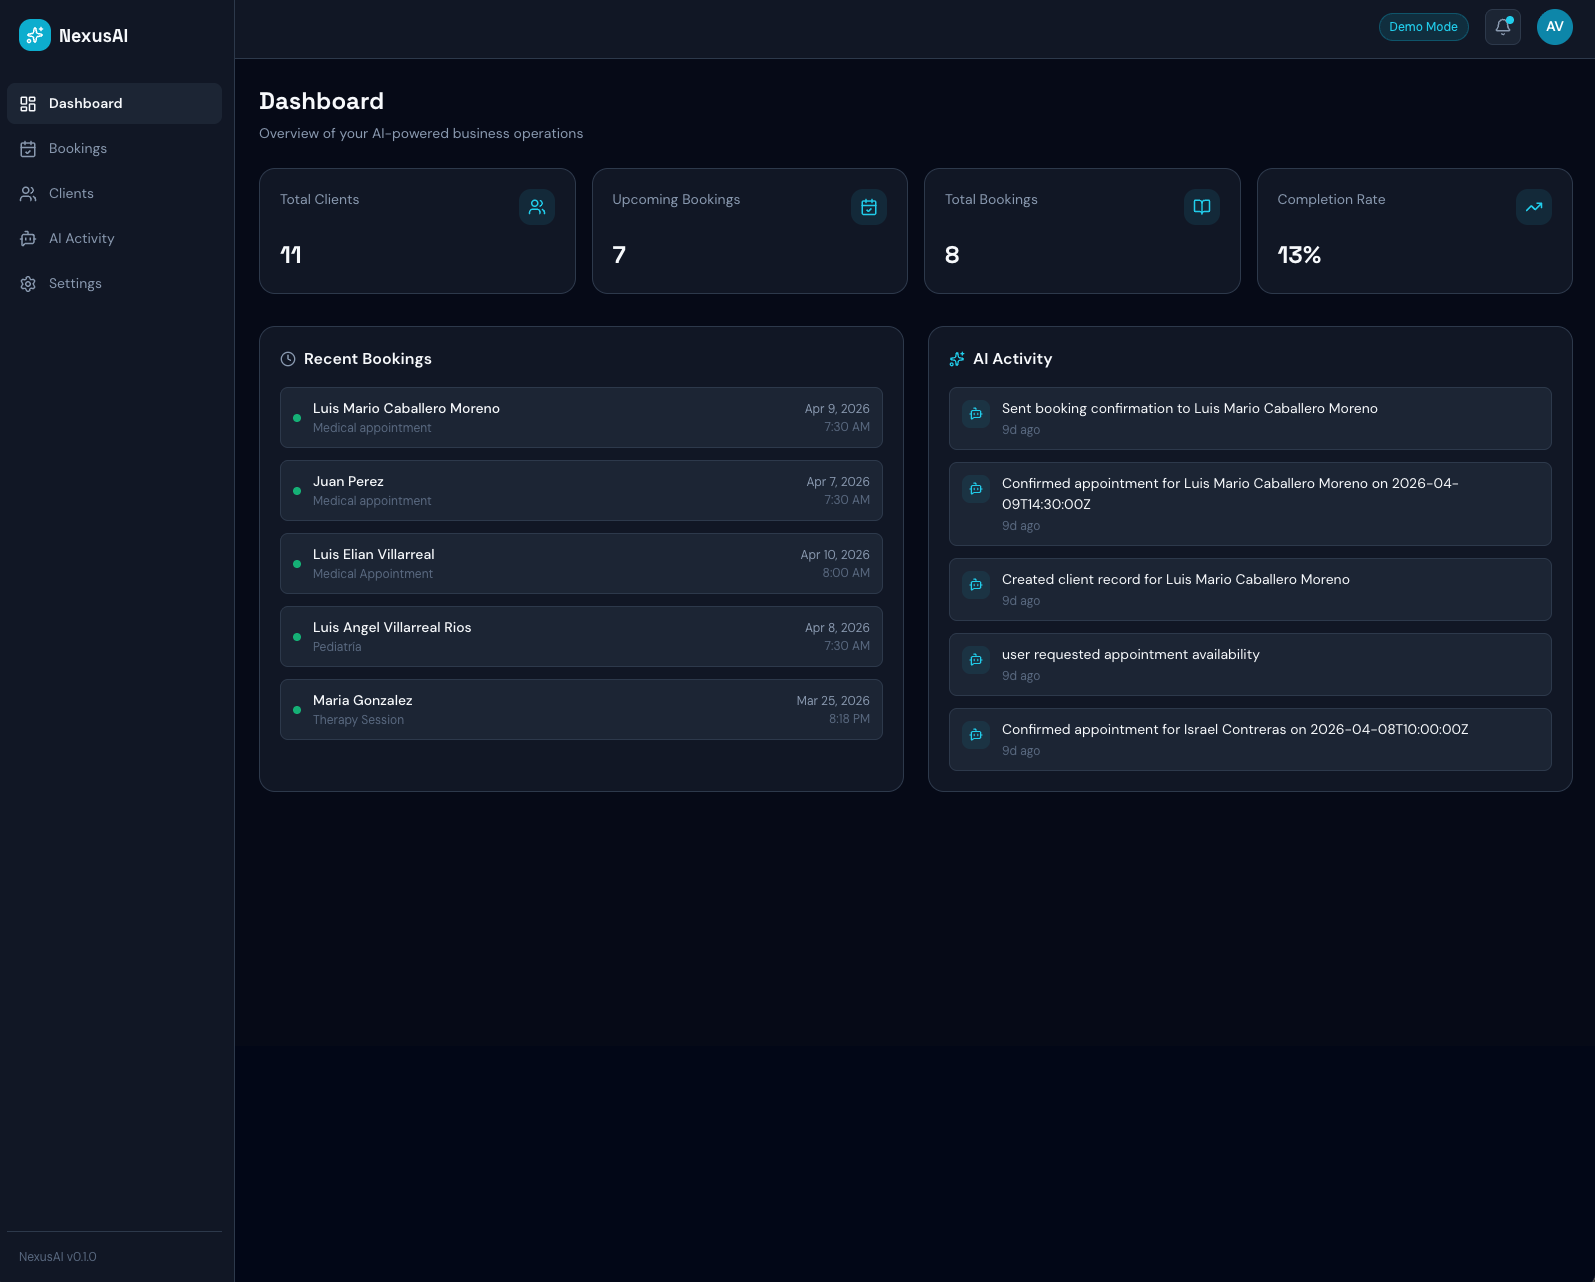Open Juan Perez booking entry
The width and height of the screenshot is (1595, 1282).
(581, 491)
